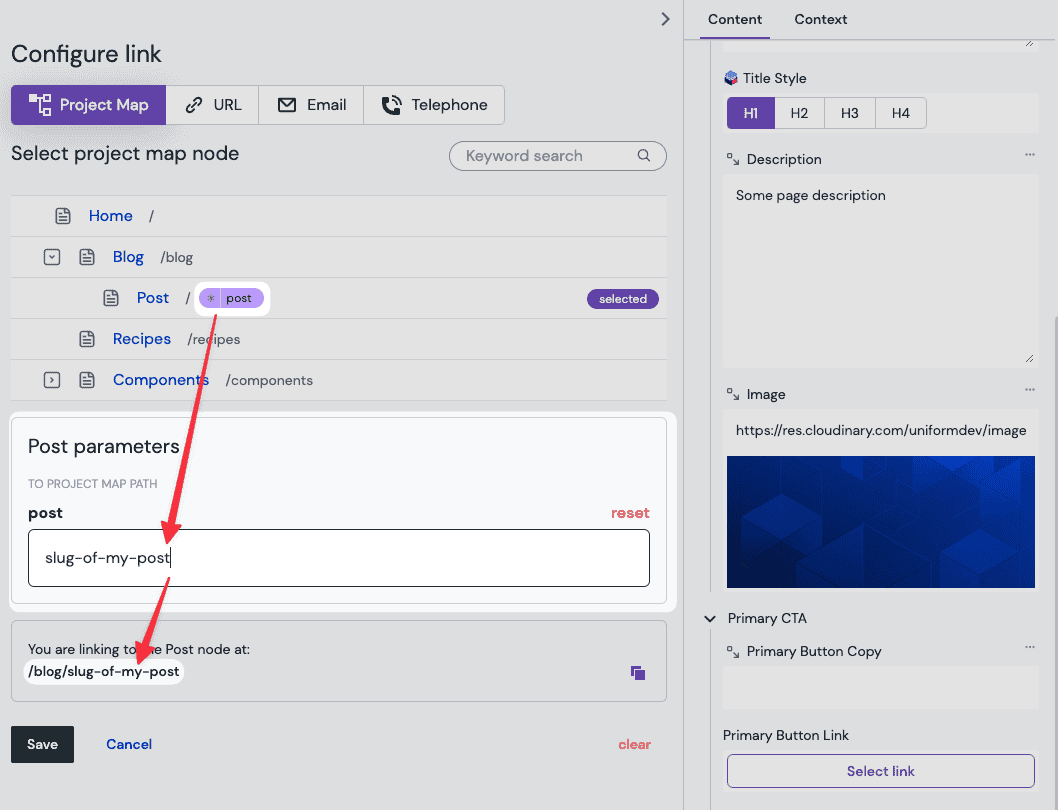This screenshot has width=1058, height=810.
Task: Click the selected badge on Post row
Action: click(x=623, y=298)
